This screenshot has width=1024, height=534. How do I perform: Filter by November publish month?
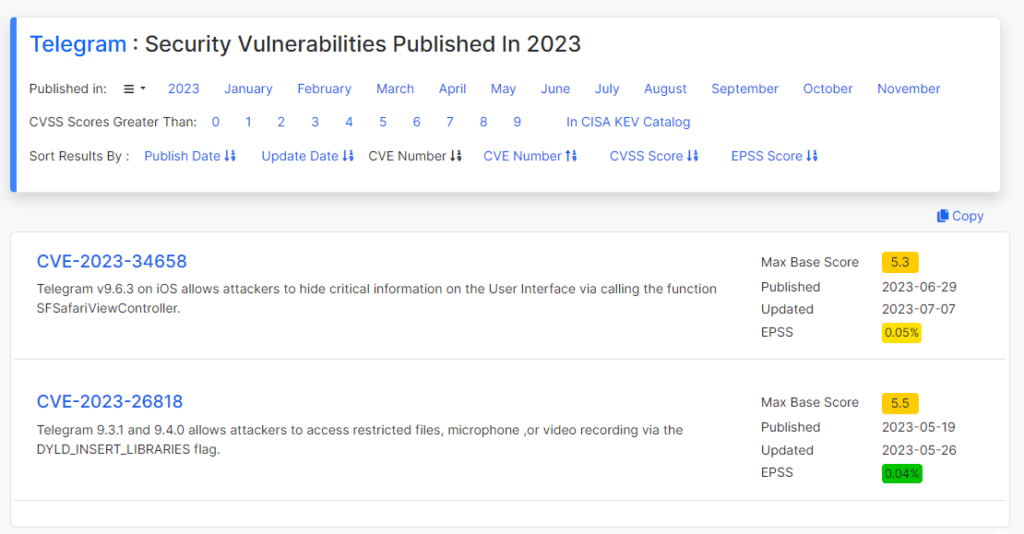tap(908, 89)
